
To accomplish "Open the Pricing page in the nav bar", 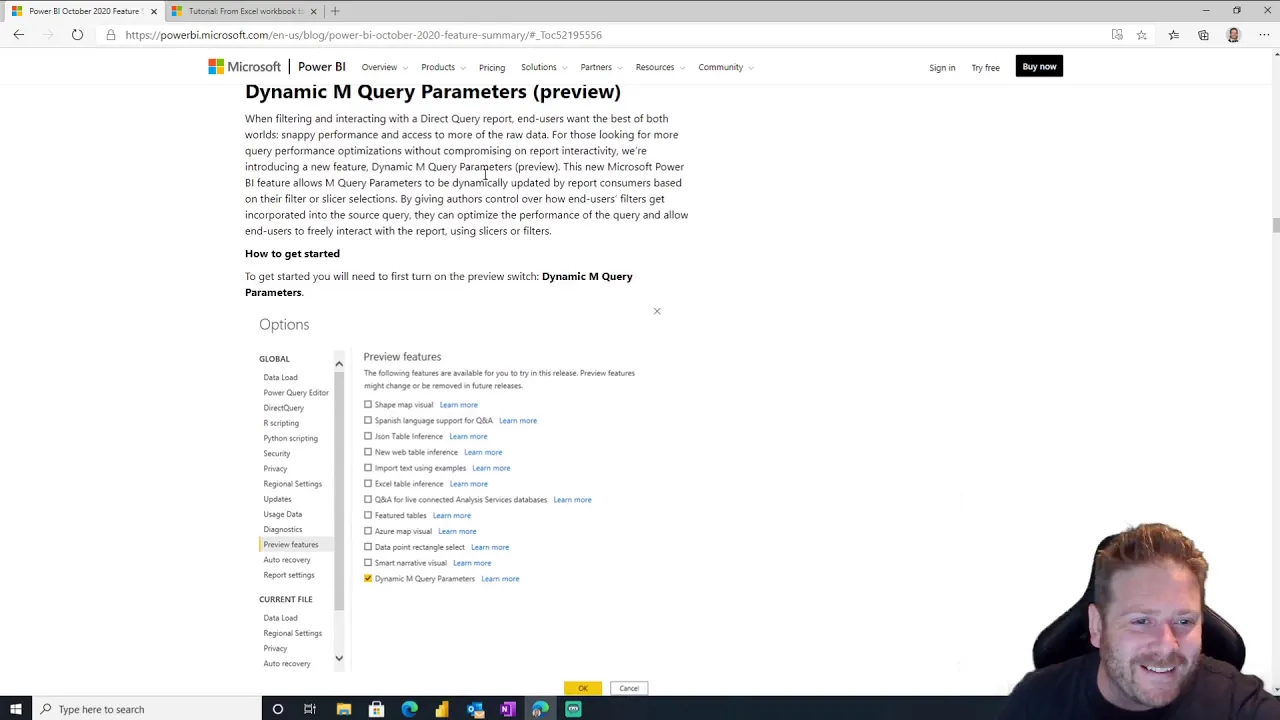I will [x=492, y=67].
